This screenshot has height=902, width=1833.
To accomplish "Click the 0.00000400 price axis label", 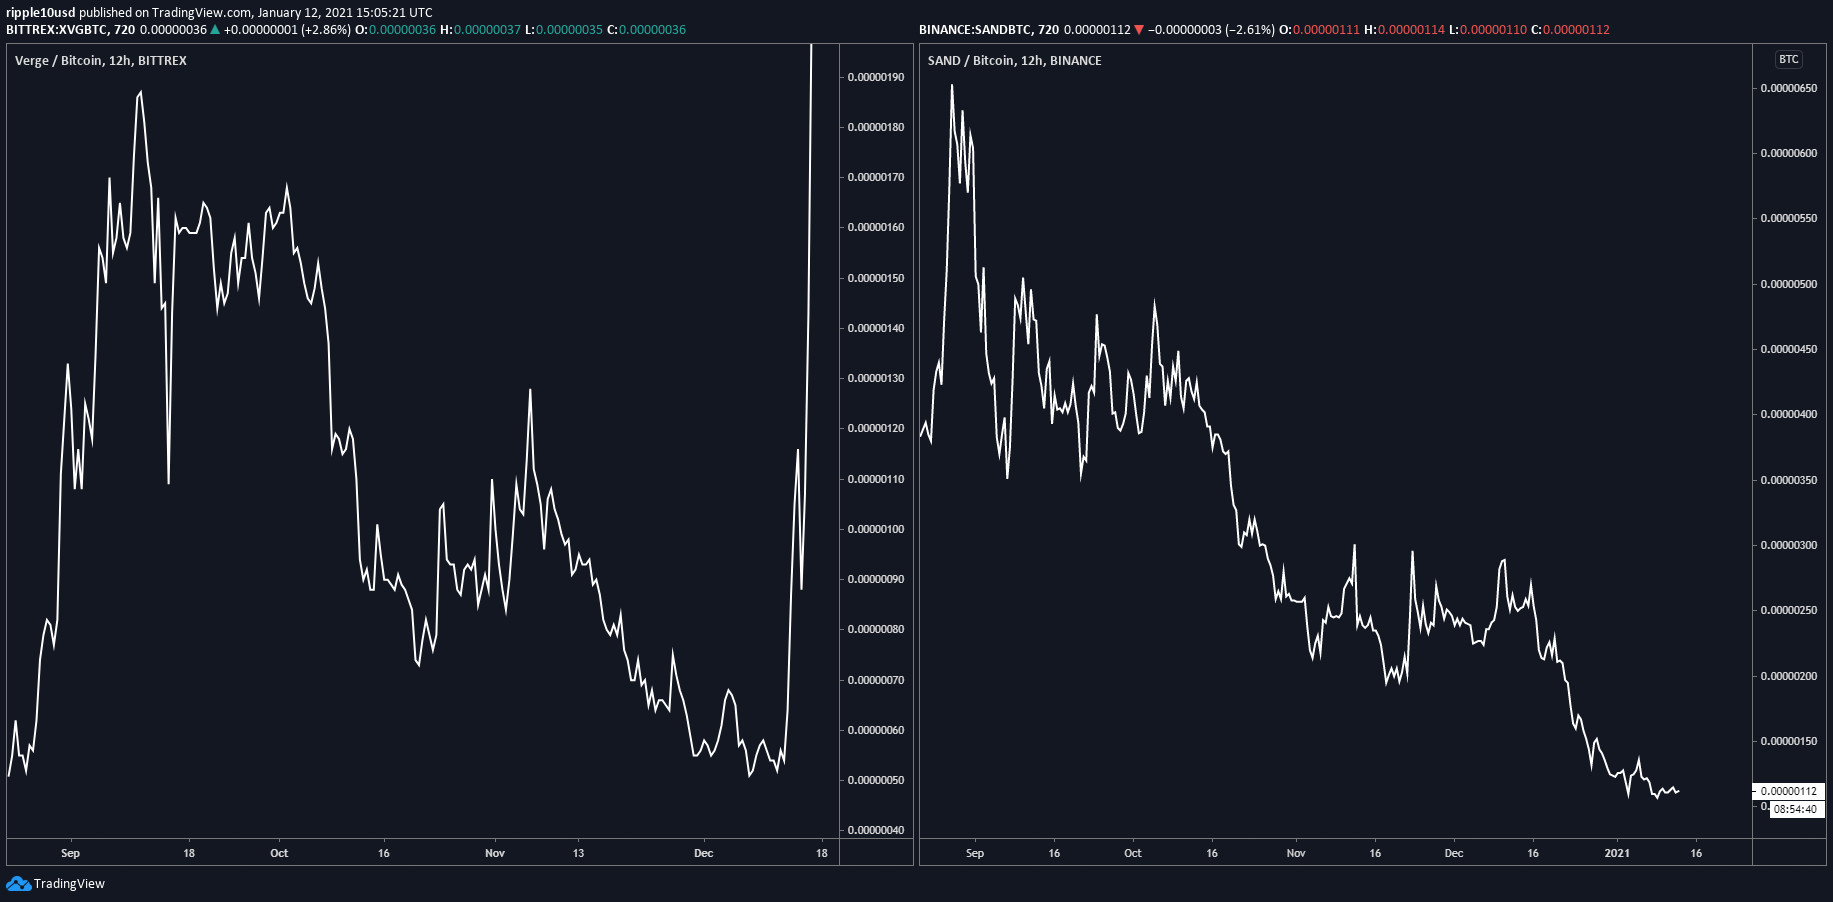I will click(x=1789, y=414).
